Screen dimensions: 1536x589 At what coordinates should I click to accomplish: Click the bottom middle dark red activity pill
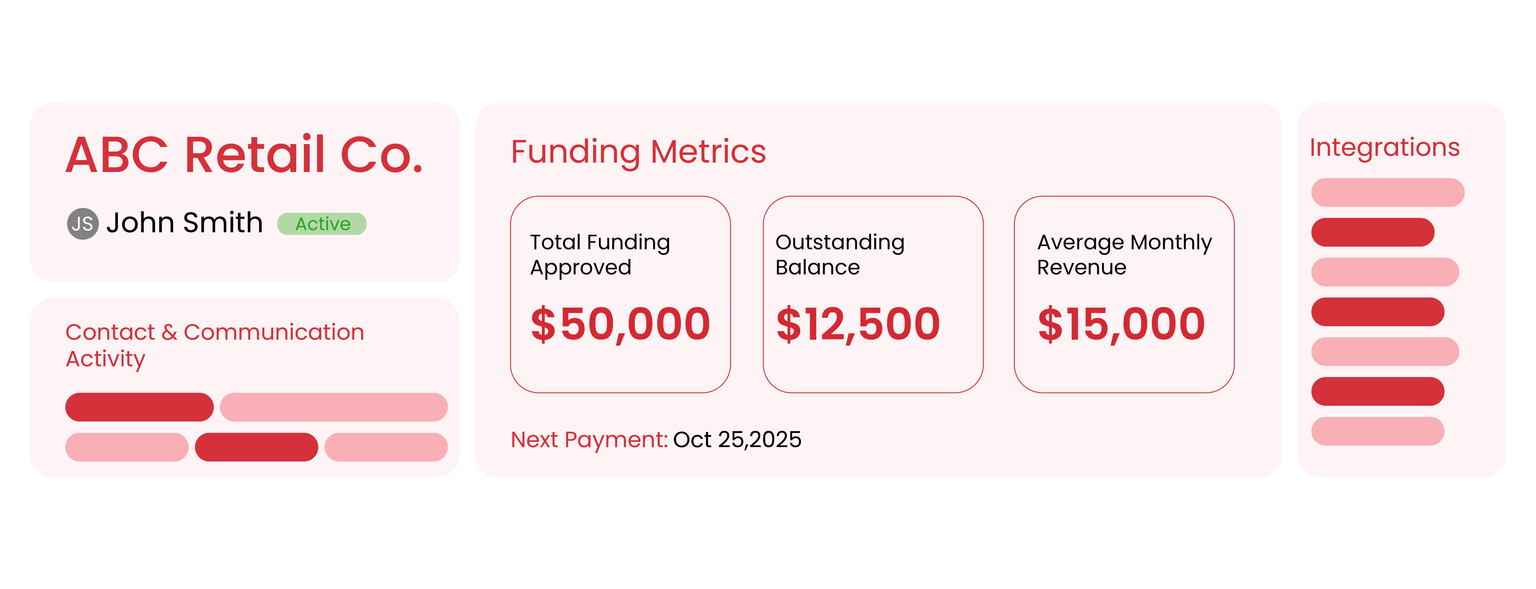[256, 447]
